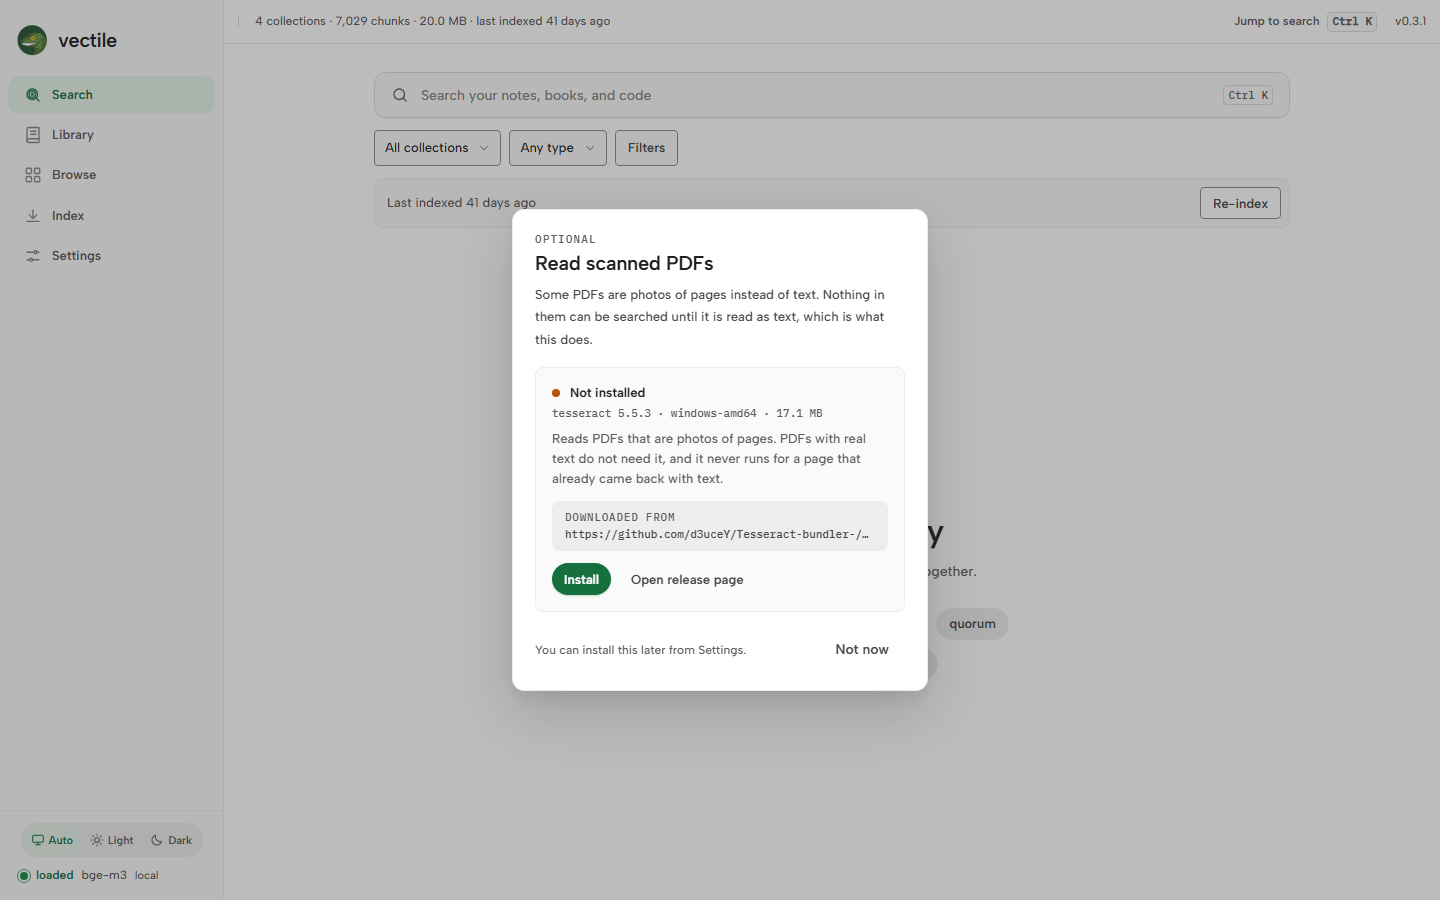Click the Settings sliders icon
Viewport: 1440px width, 900px height.
[x=33, y=256]
